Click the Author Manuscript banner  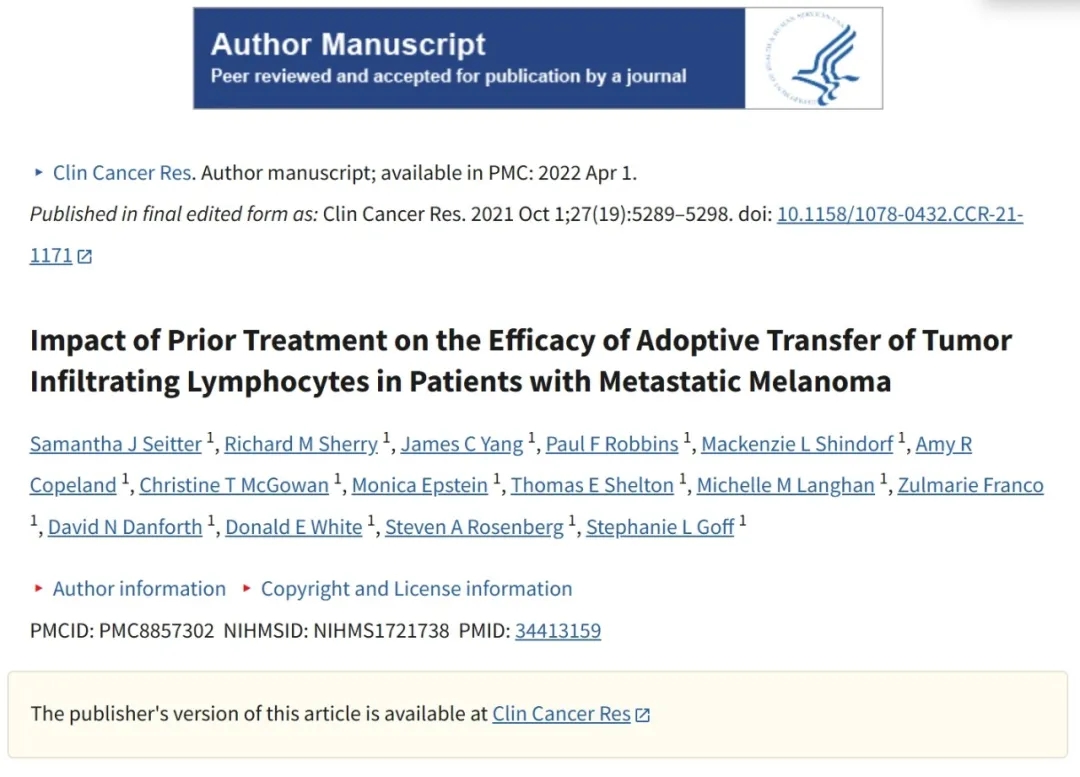[x=469, y=59]
